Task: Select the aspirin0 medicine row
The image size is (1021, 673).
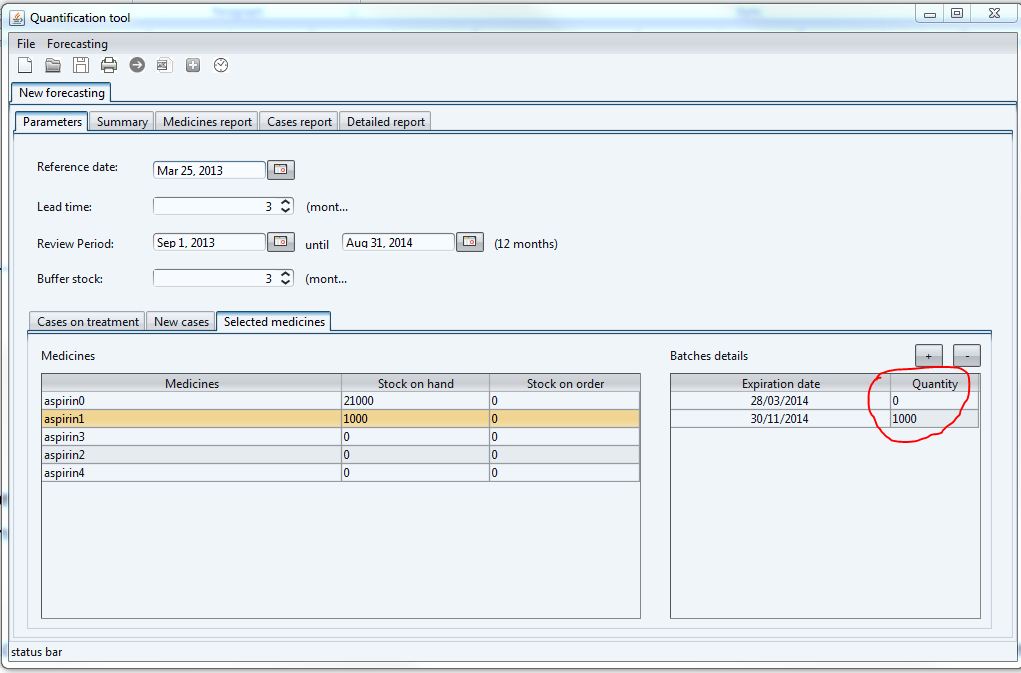Action: click(341, 401)
